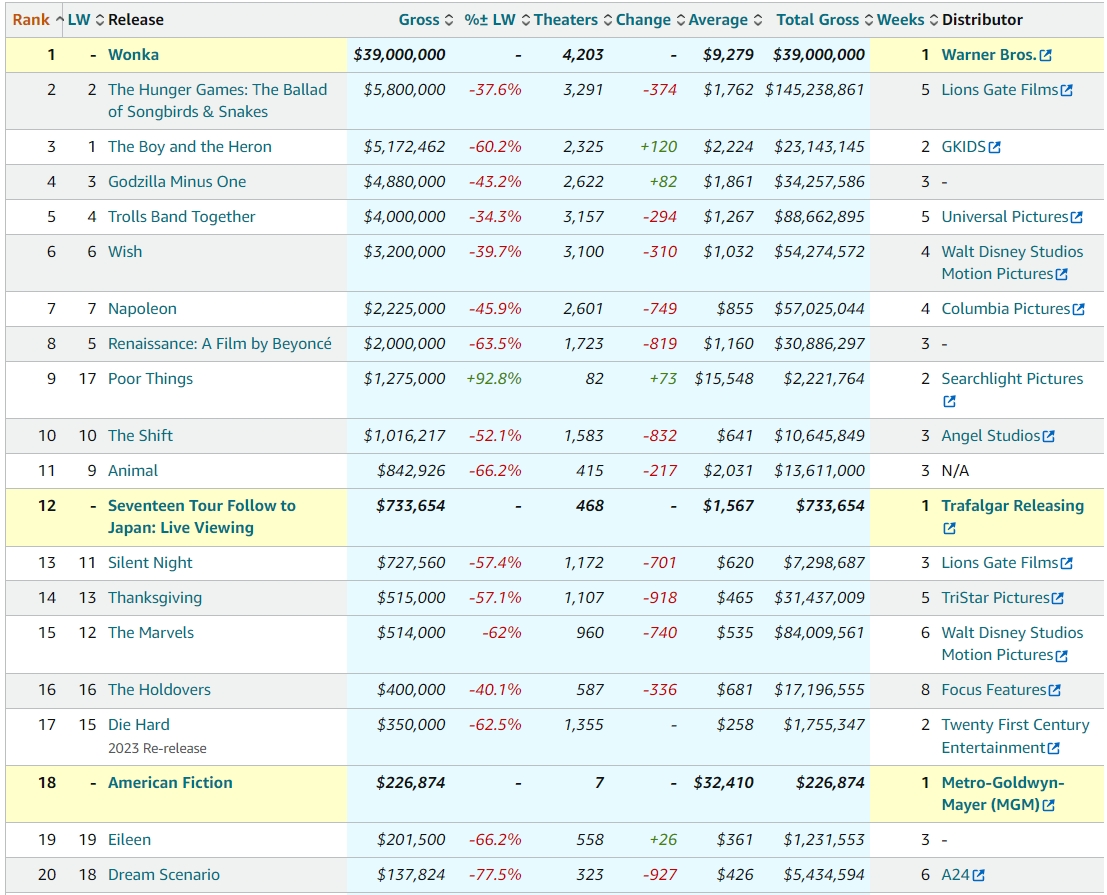
Task: Sort by %± LW column header
Action: [x=497, y=20]
